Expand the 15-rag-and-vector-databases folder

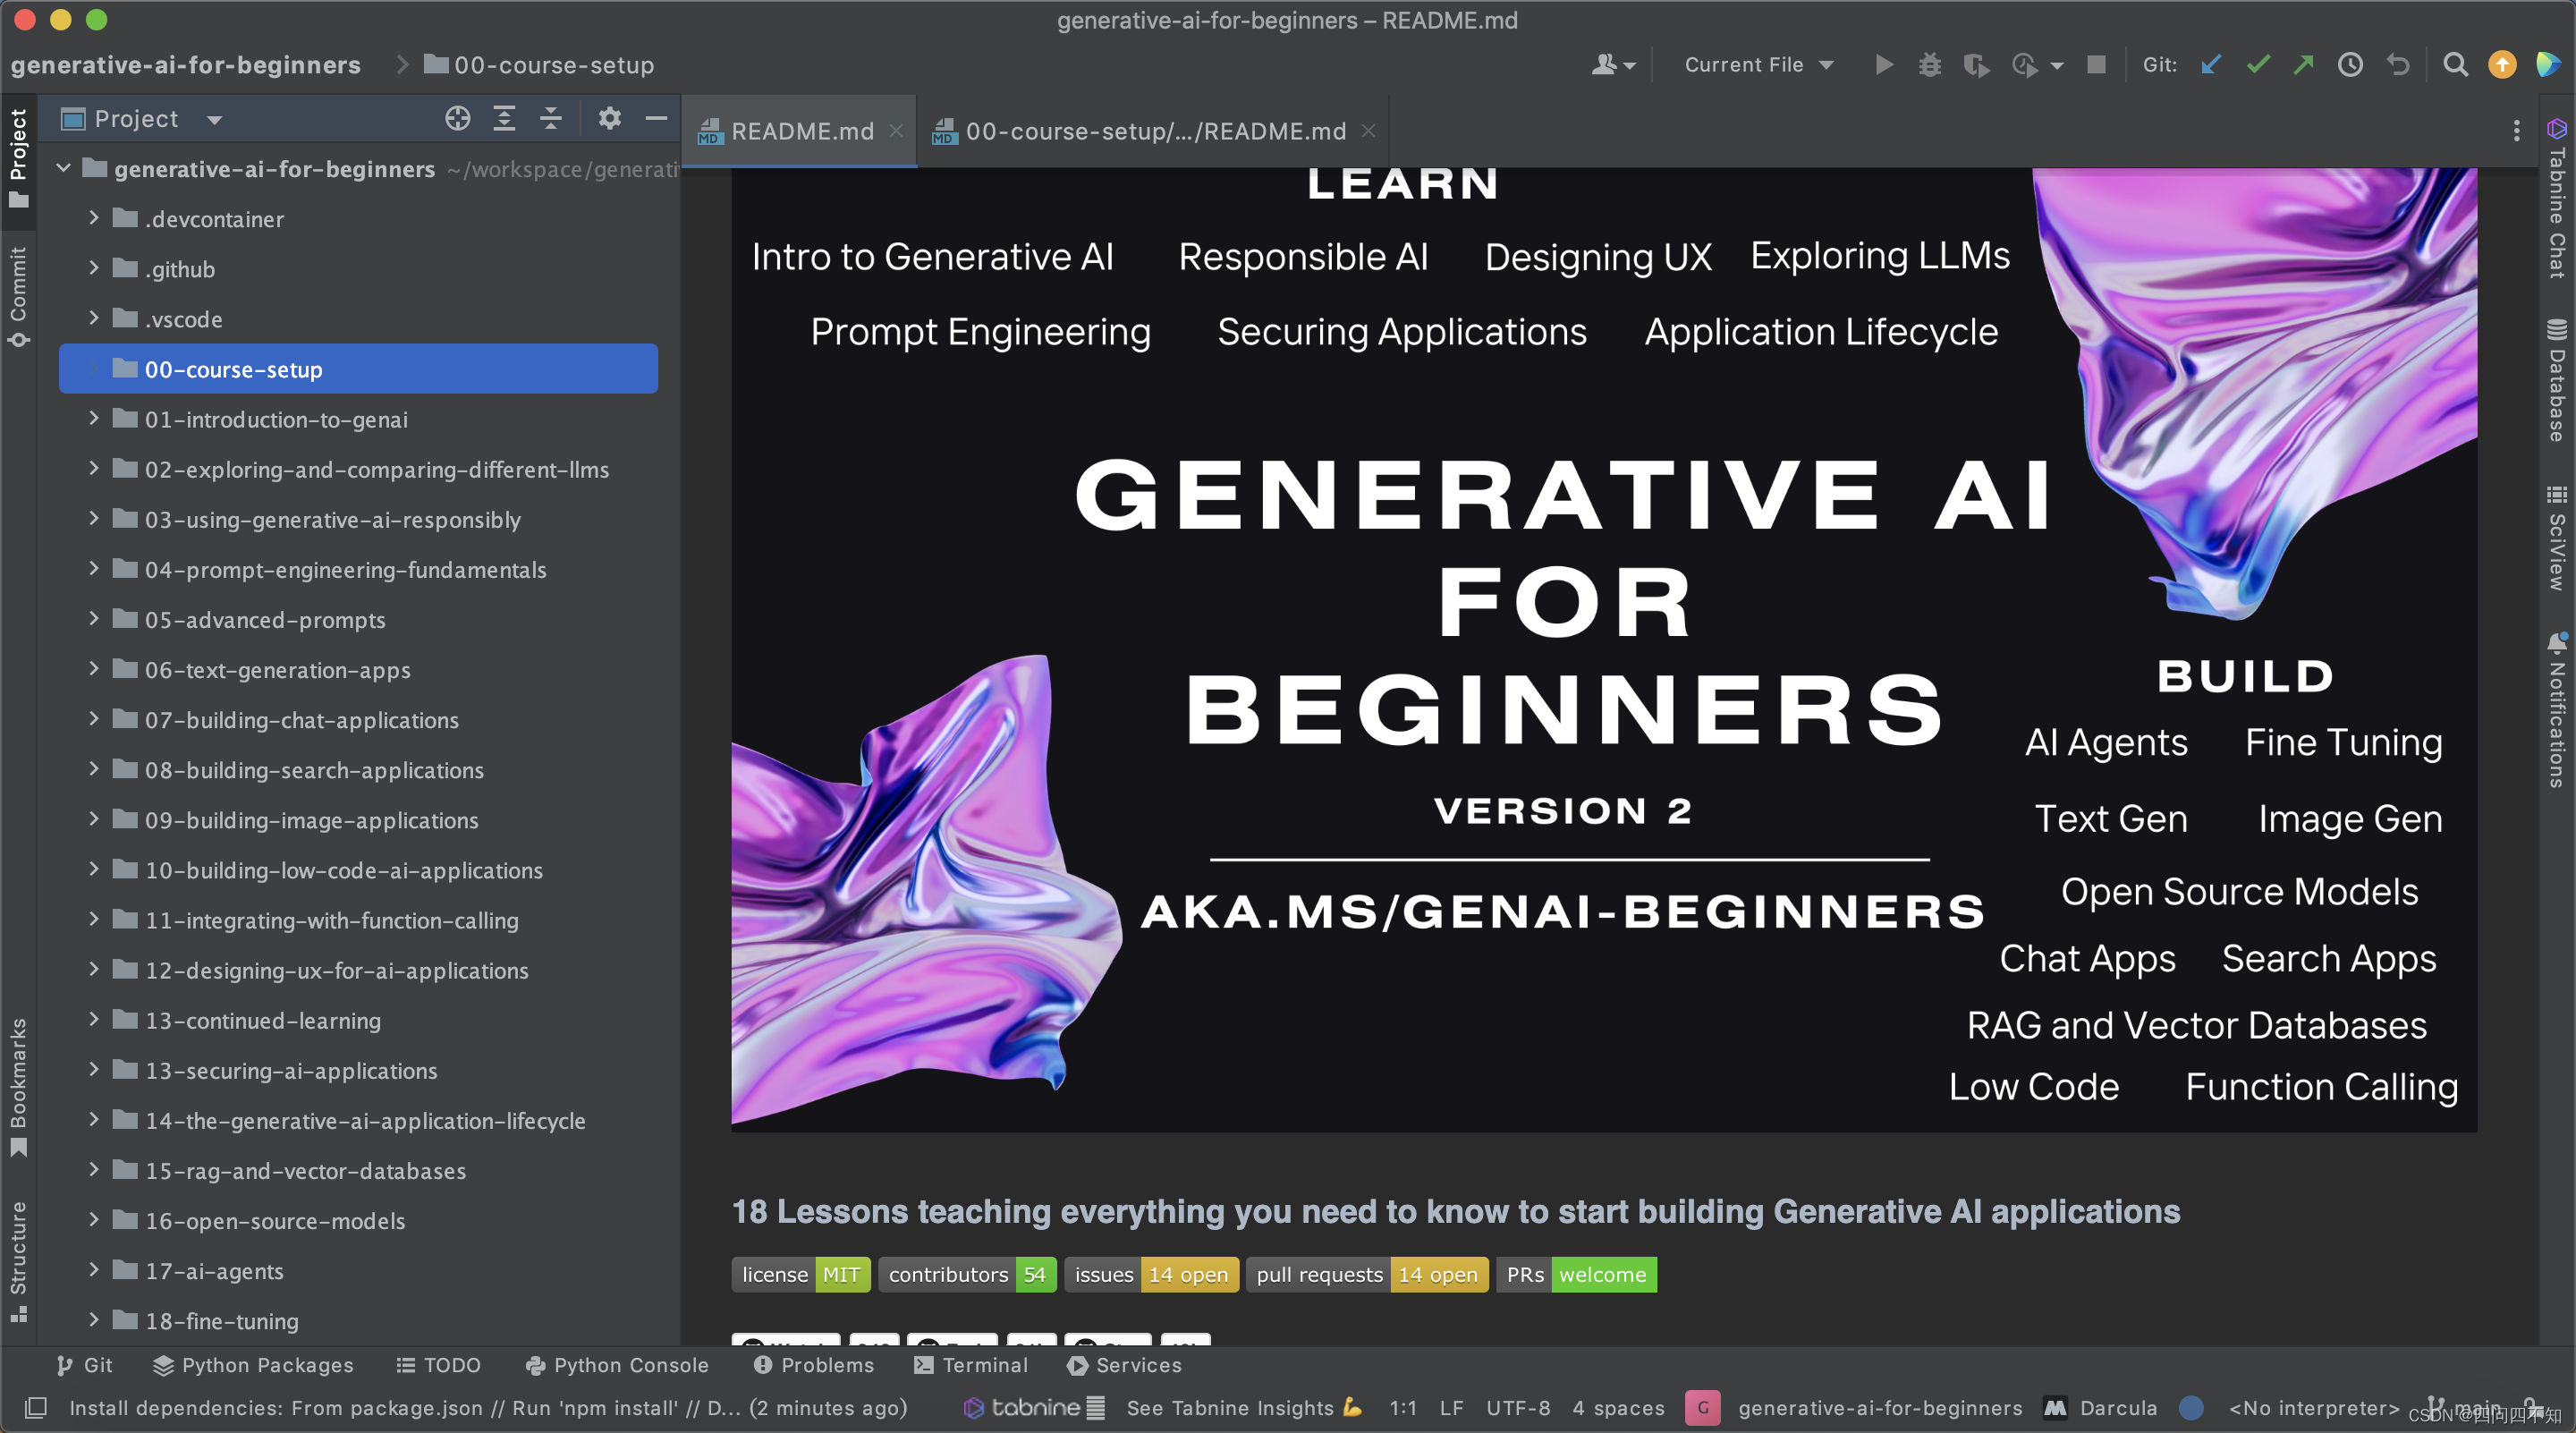(93, 1169)
